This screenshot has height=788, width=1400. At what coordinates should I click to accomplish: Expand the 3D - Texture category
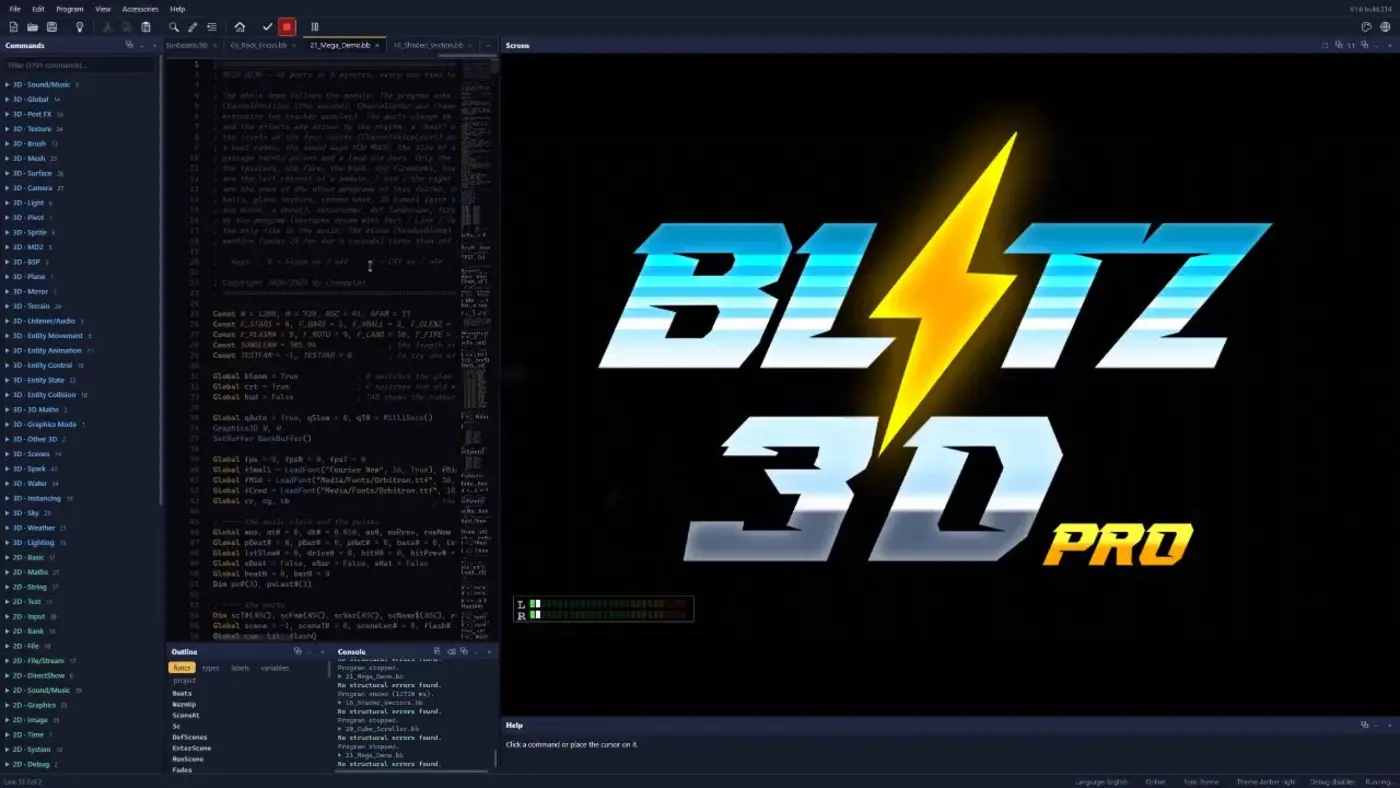[x=32, y=129]
